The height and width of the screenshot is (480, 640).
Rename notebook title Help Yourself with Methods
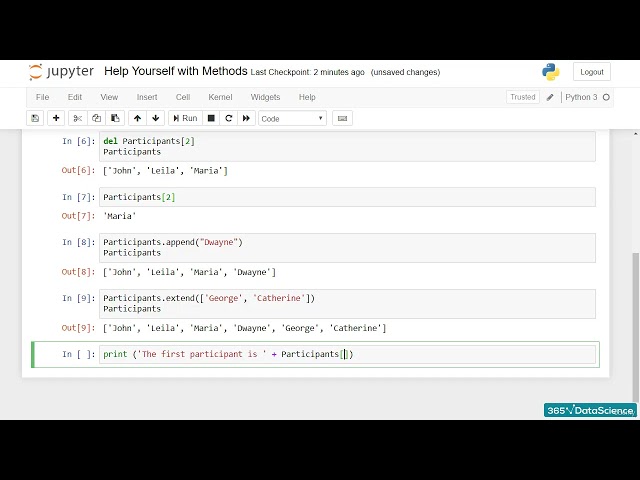pos(176,71)
